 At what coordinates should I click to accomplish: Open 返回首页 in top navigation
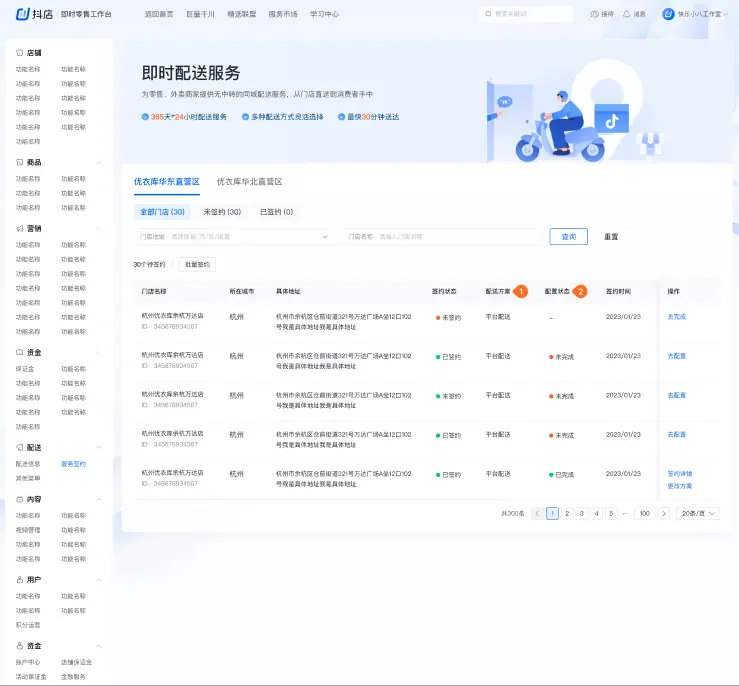(159, 14)
